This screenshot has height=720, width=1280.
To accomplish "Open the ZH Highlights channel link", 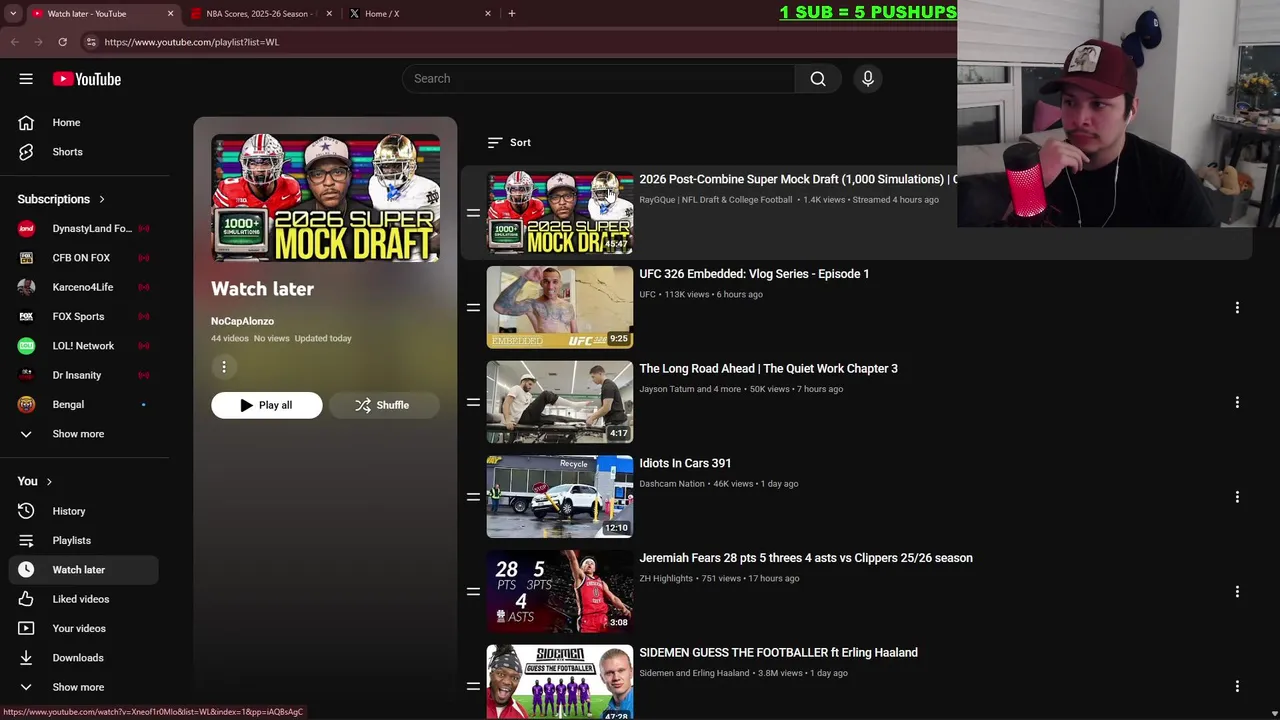I will pos(666,578).
